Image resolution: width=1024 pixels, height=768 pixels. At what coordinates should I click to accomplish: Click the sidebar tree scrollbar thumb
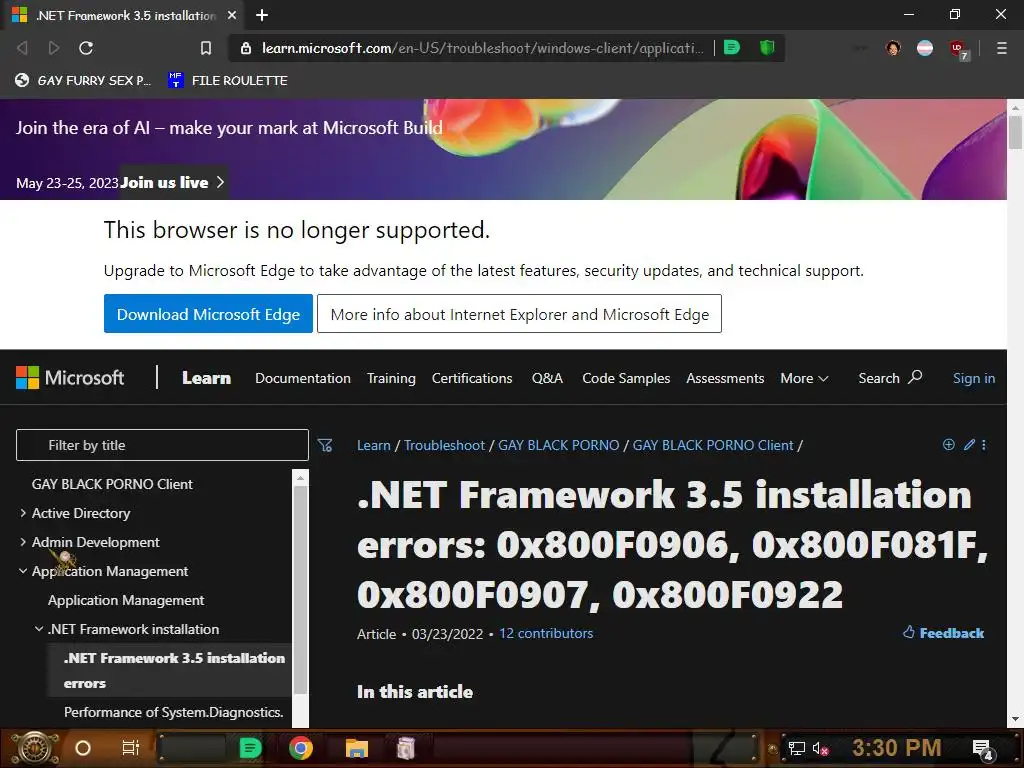pyautogui.click(x=300, y=590)
